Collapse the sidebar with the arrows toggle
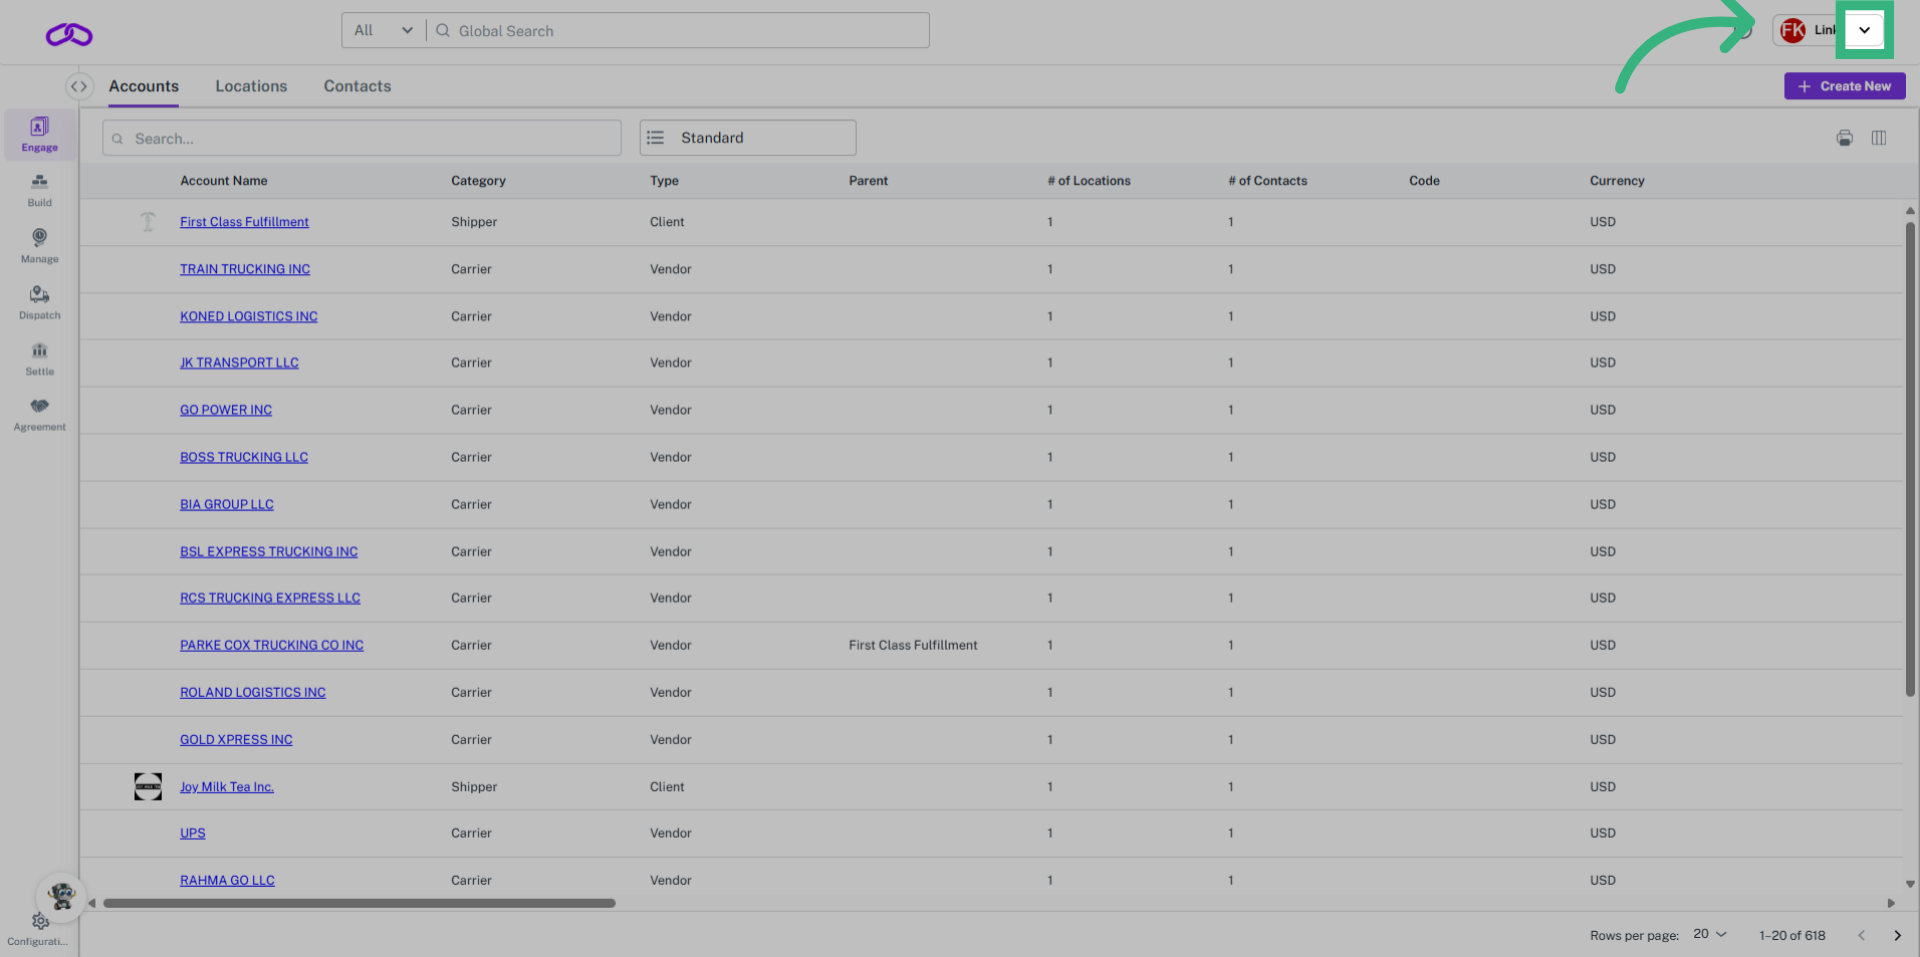This screenshot has width=1920, height=957. tap(79, 87)
